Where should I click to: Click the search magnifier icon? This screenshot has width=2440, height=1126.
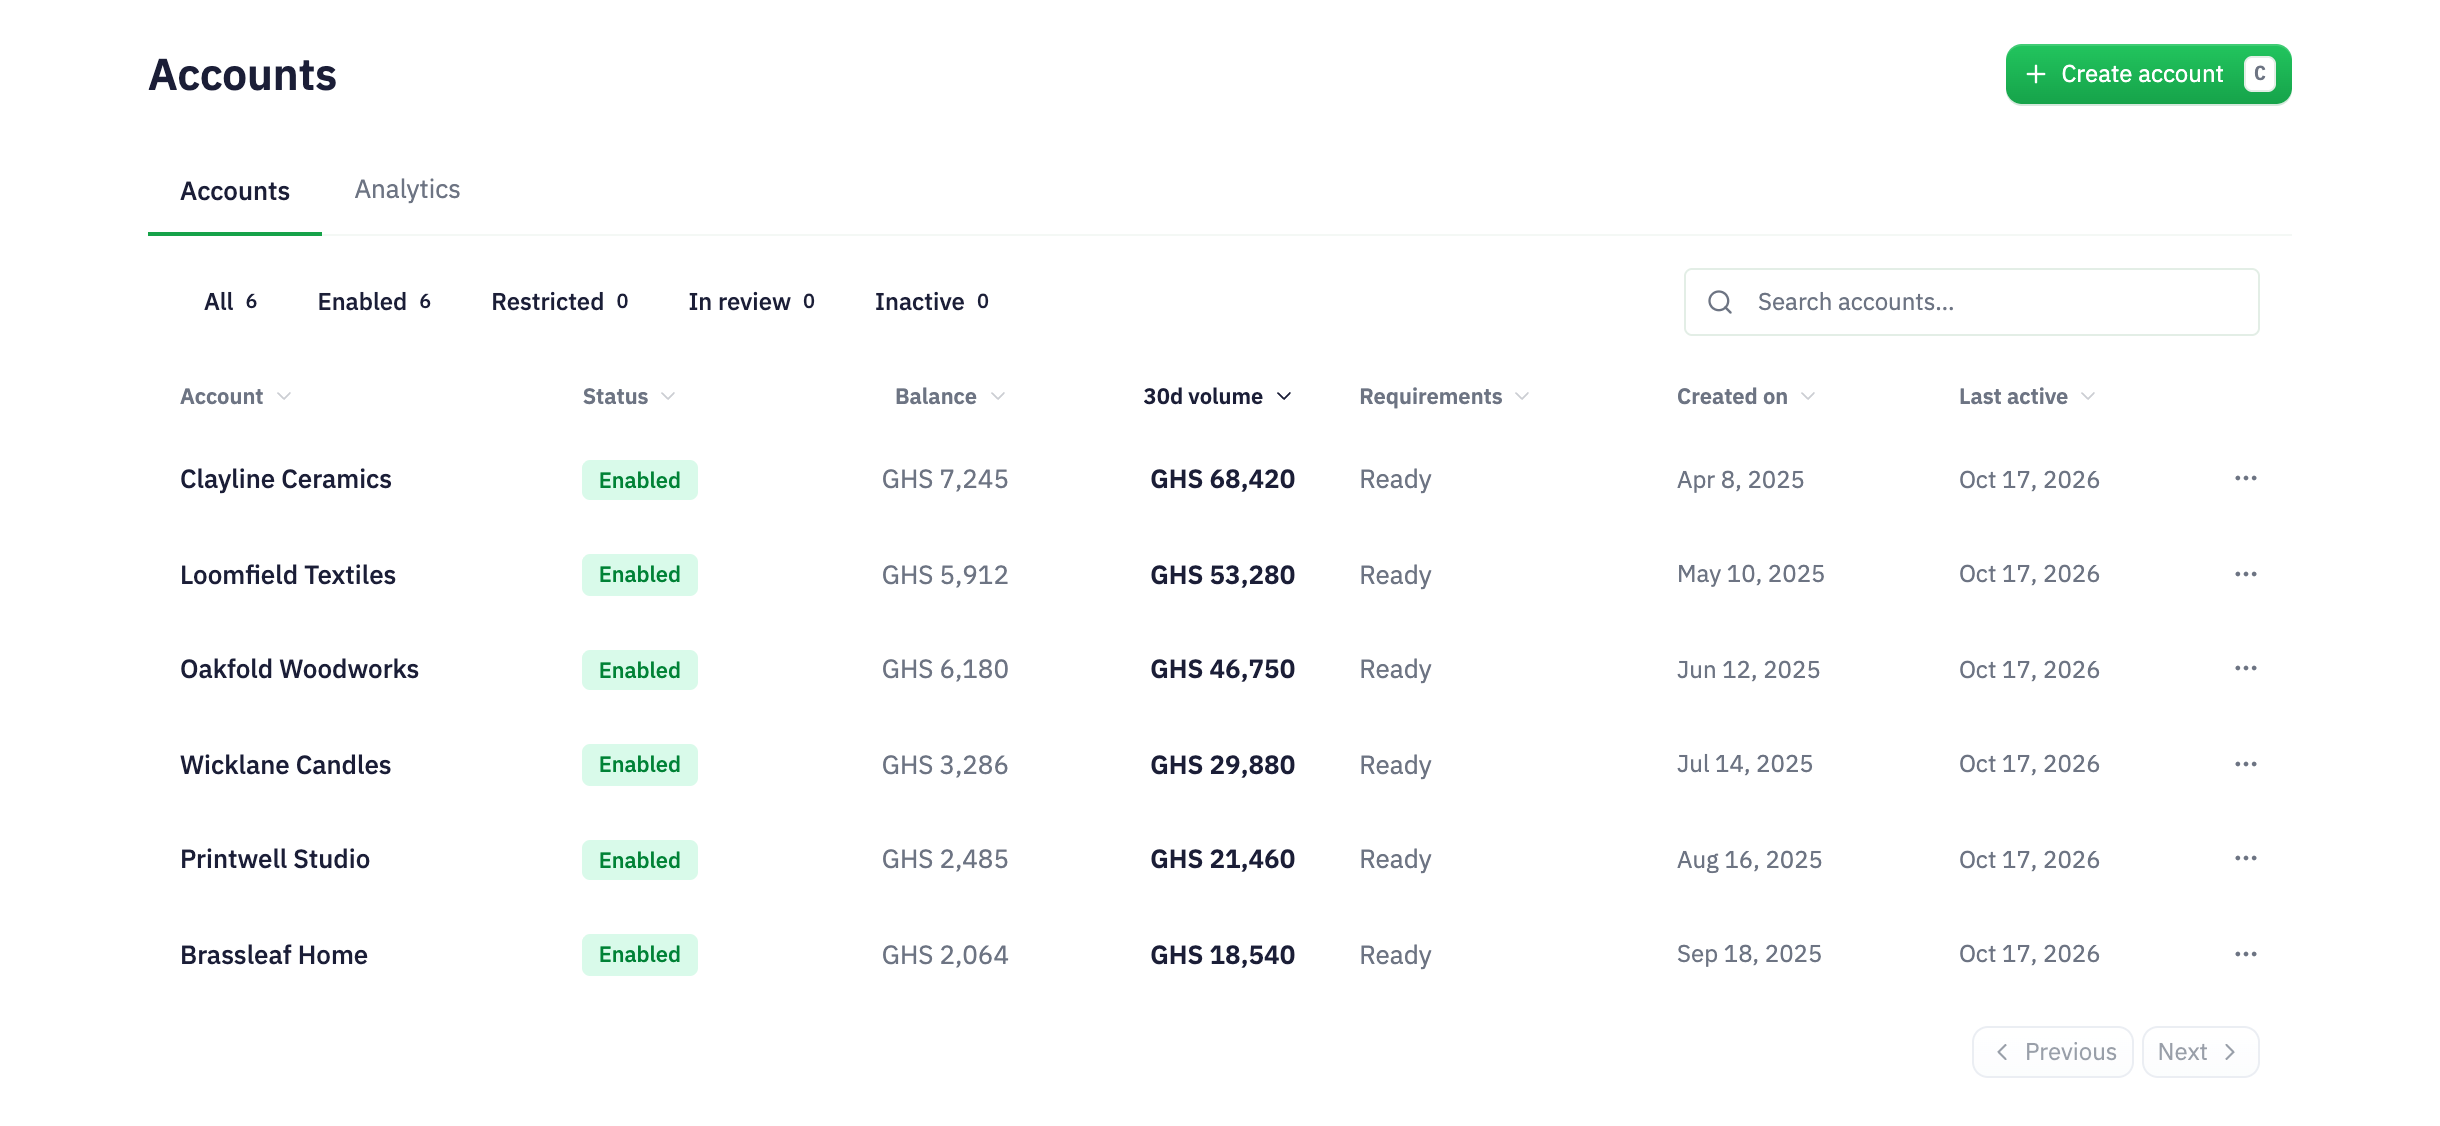(x=1719, y=302)
